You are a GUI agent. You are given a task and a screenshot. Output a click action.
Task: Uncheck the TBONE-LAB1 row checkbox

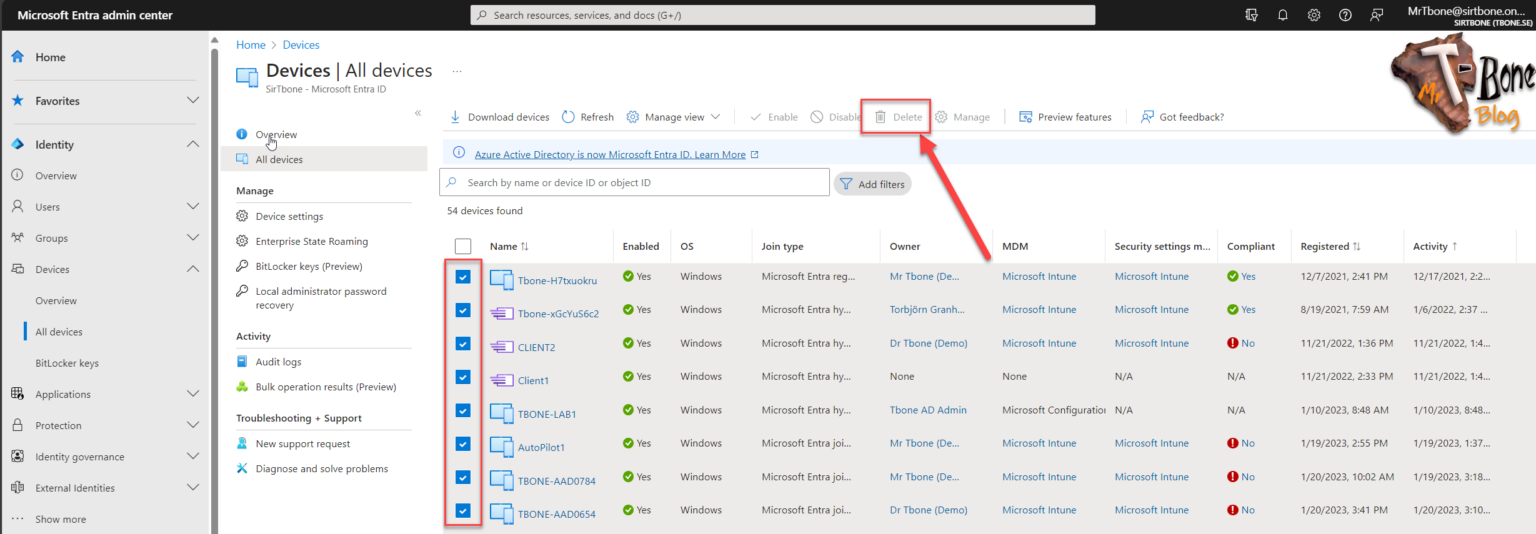tap(463, 410)
